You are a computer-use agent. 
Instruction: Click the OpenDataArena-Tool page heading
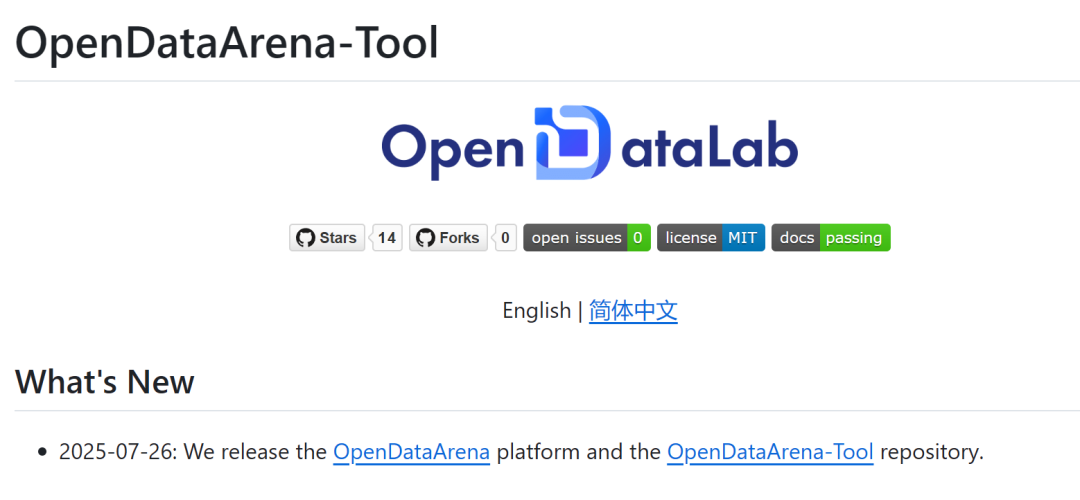point(227,43)
